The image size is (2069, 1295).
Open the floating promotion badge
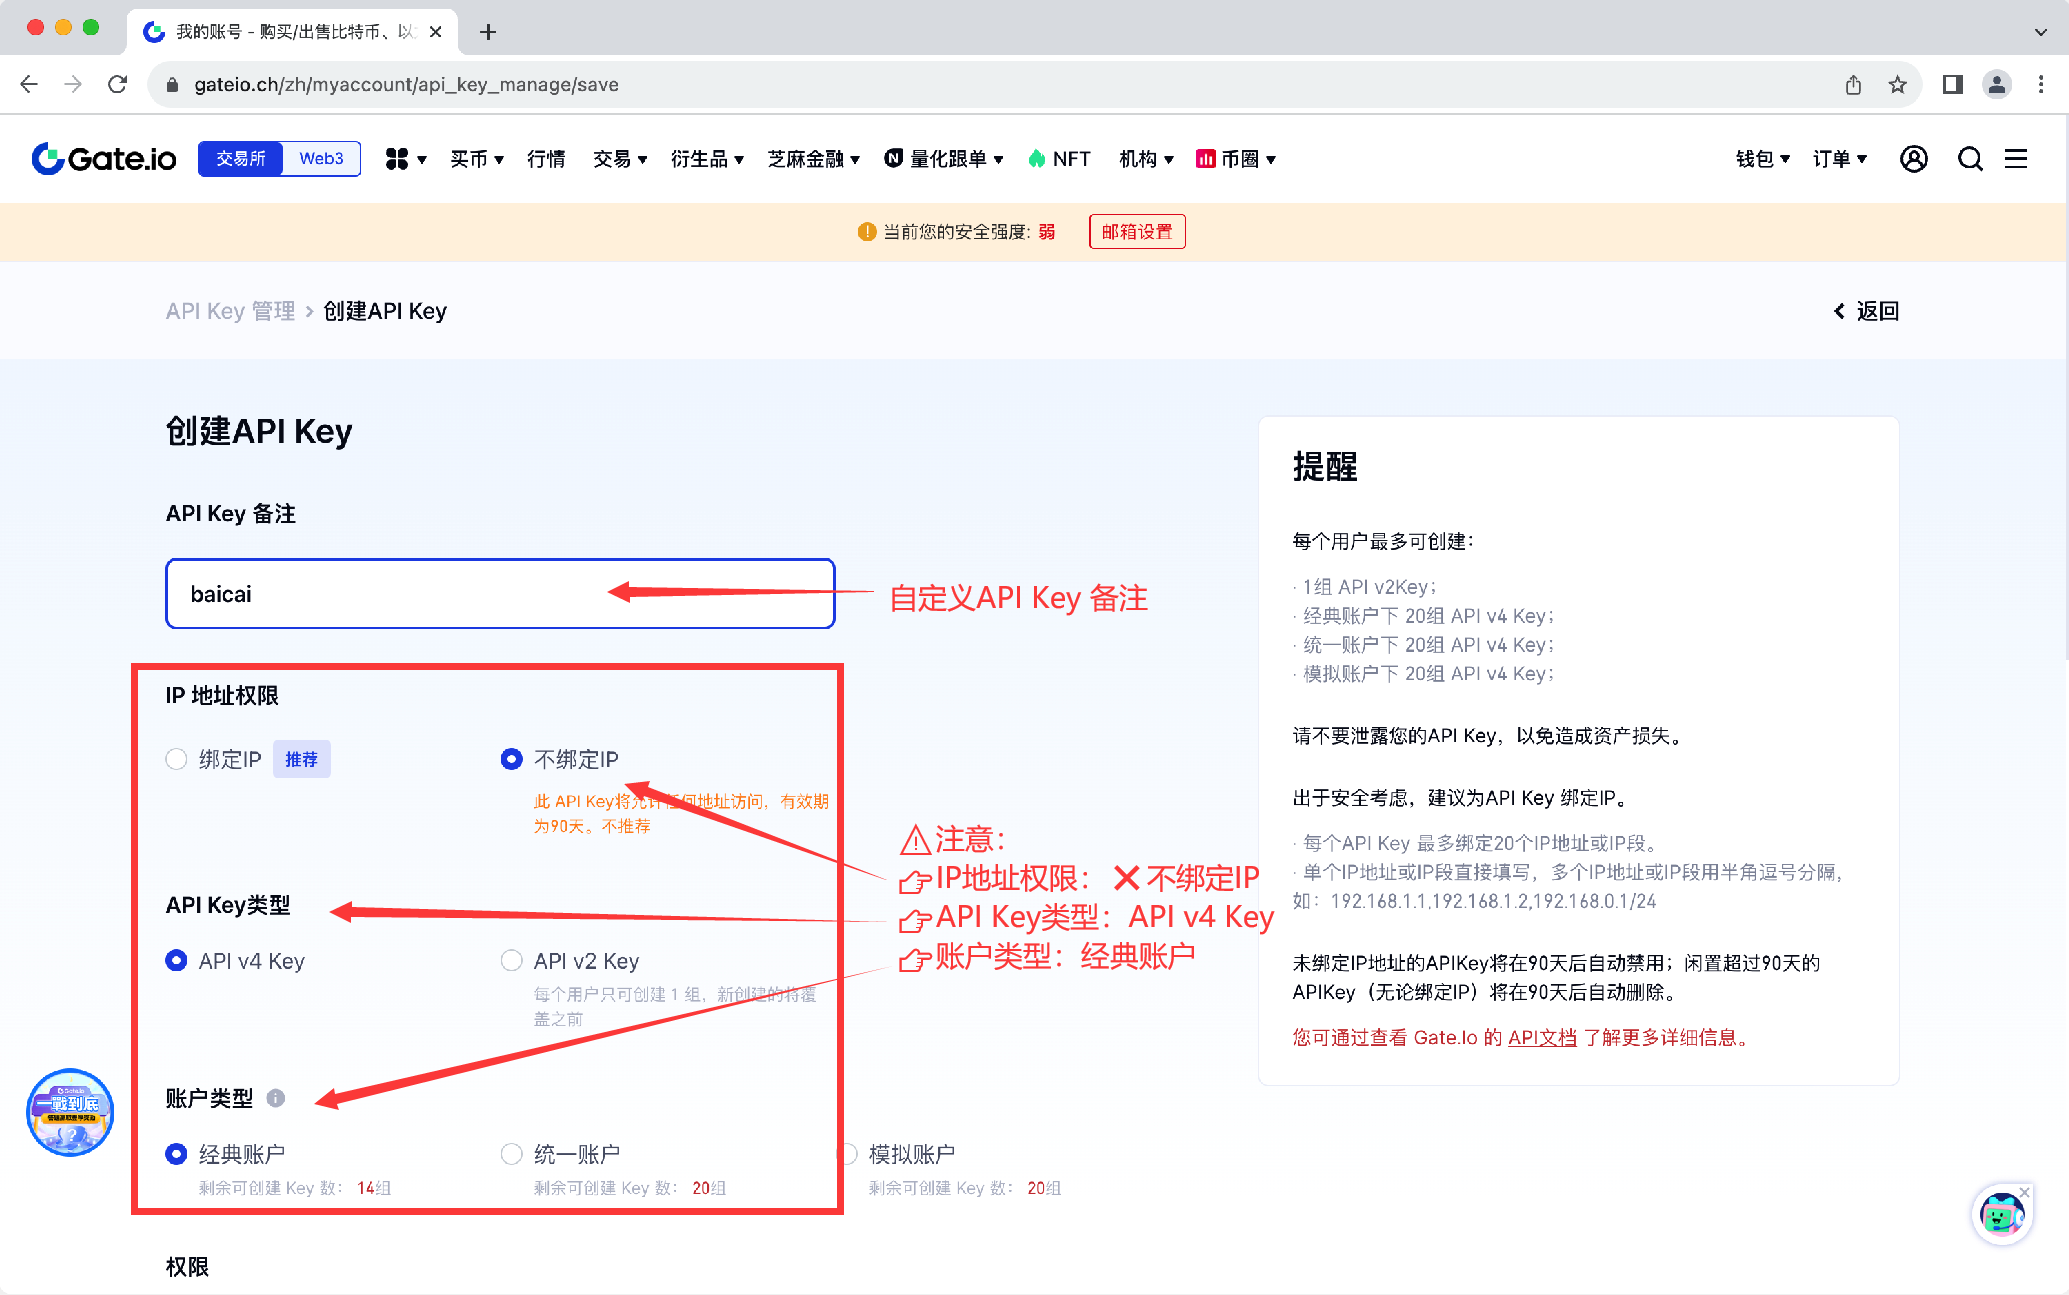point(70,1112)
